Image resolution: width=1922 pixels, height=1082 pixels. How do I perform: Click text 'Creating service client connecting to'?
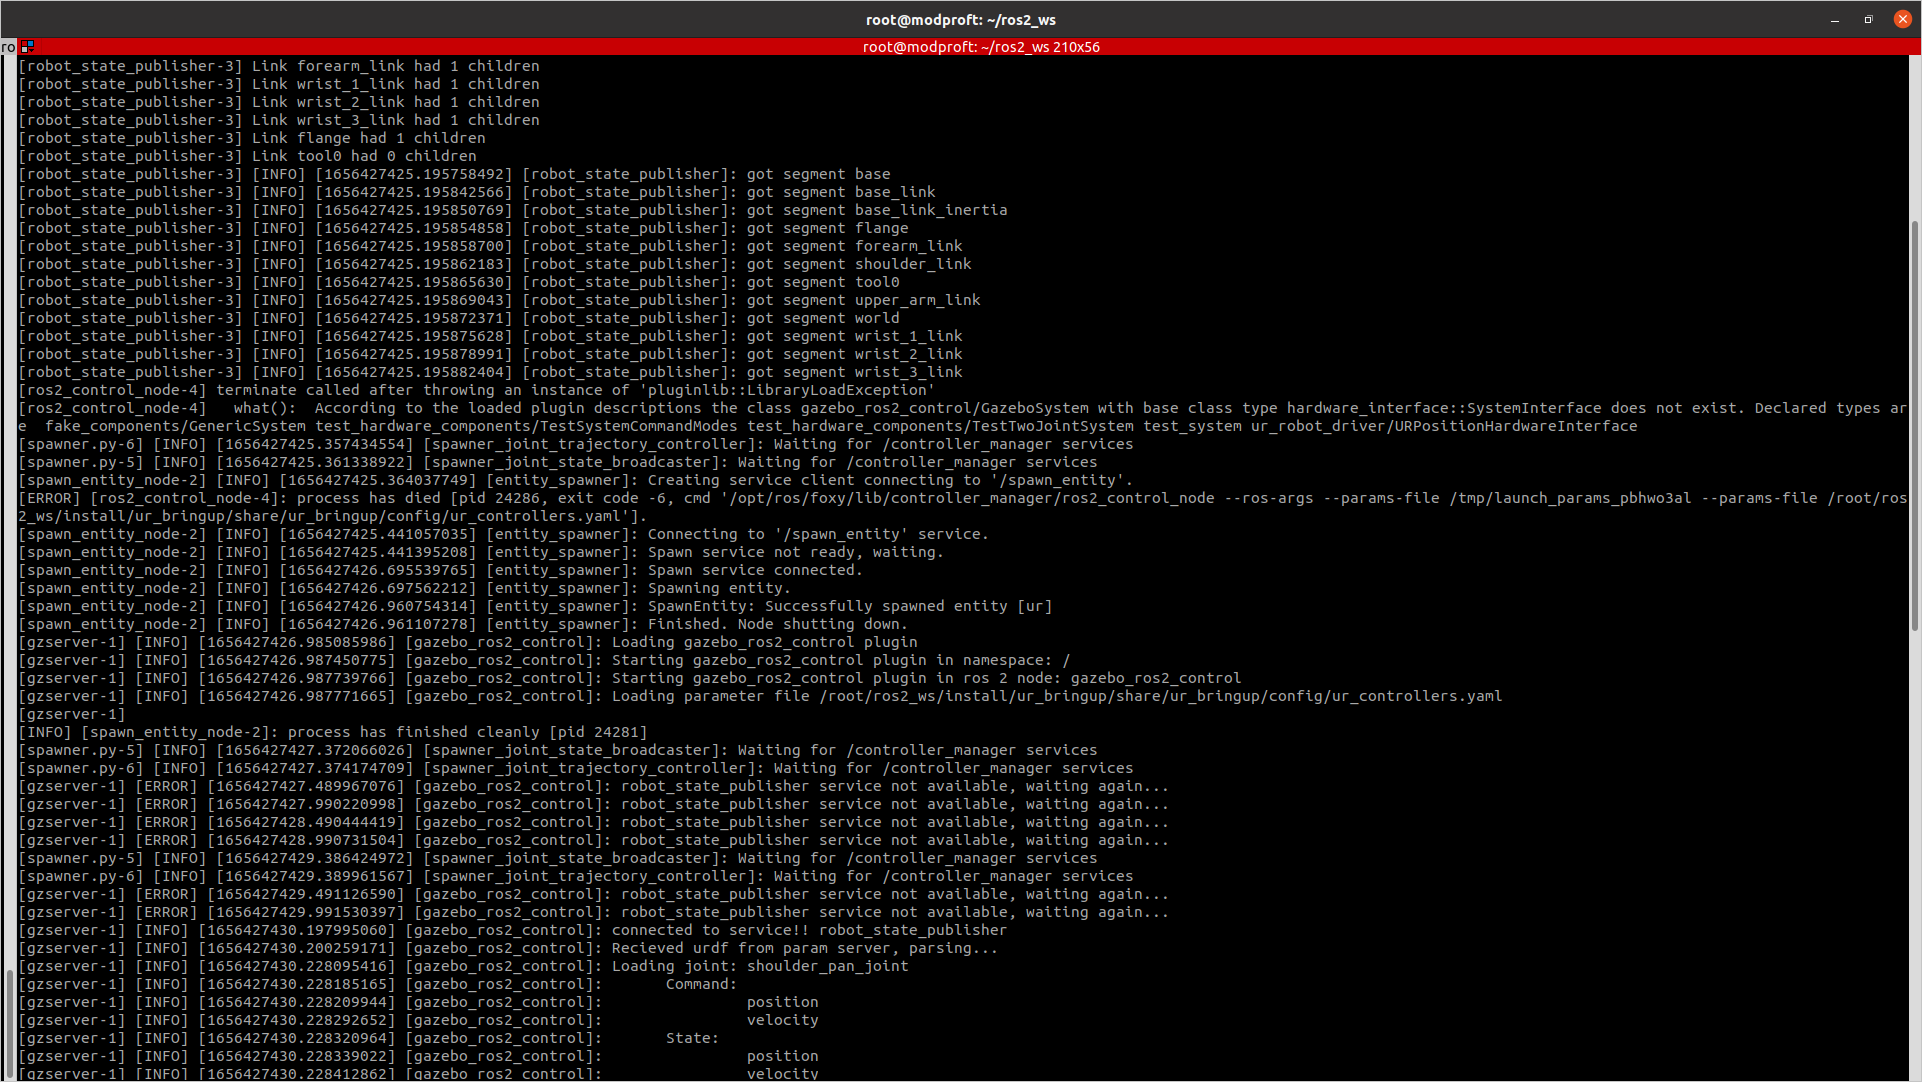(814, 480)
